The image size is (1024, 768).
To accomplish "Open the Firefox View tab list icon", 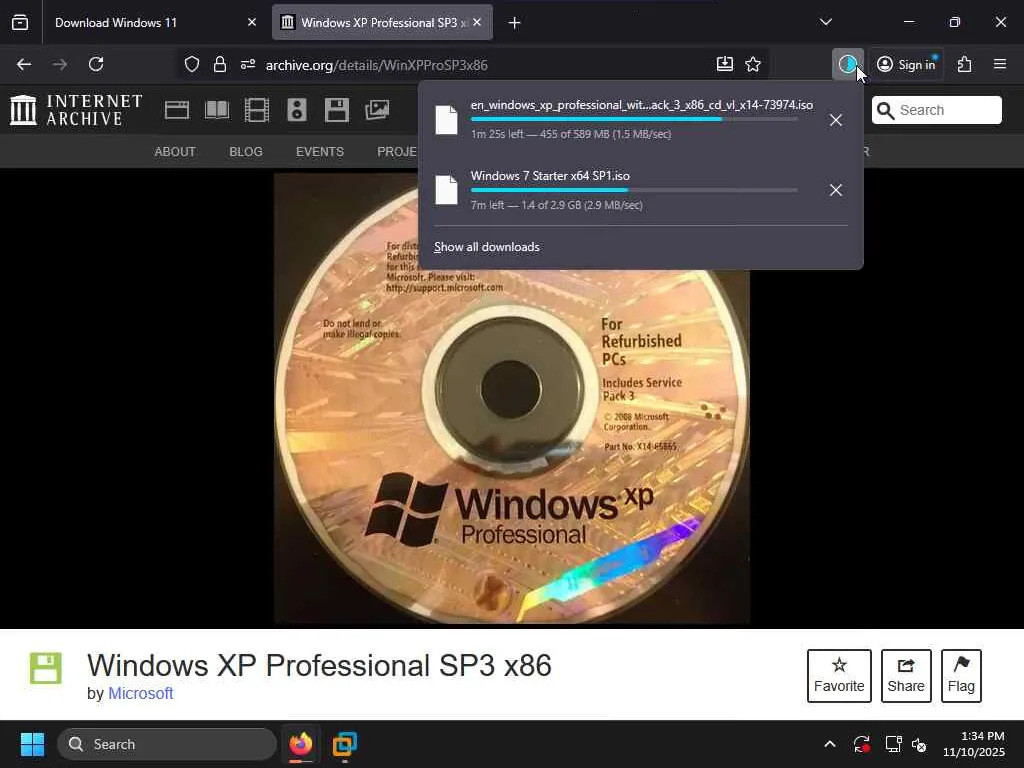I will [x=20, y=23].
